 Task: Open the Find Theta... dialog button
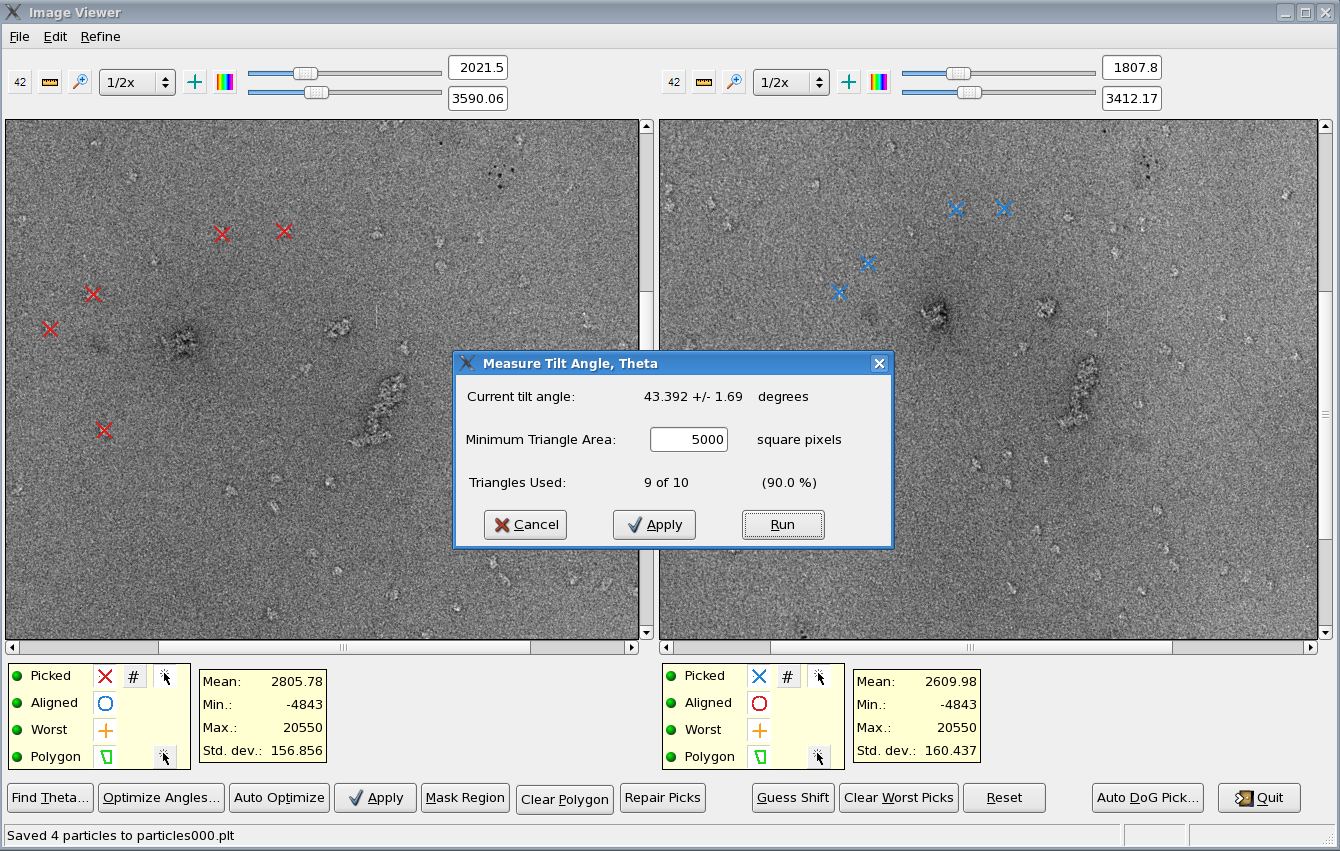point(50,797)
